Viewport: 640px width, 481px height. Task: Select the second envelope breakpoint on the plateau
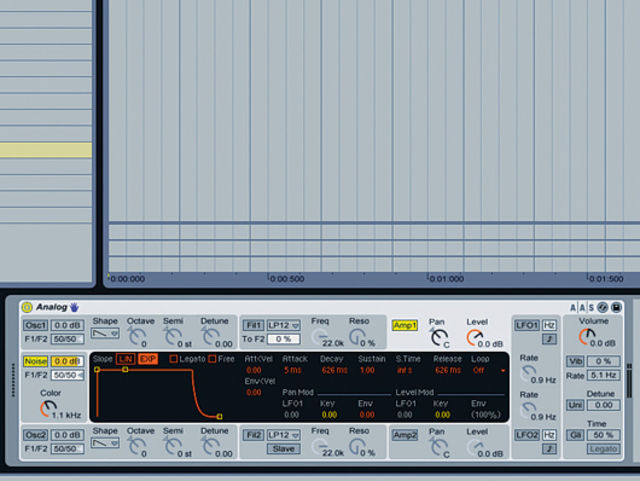(x=125, y=370)
